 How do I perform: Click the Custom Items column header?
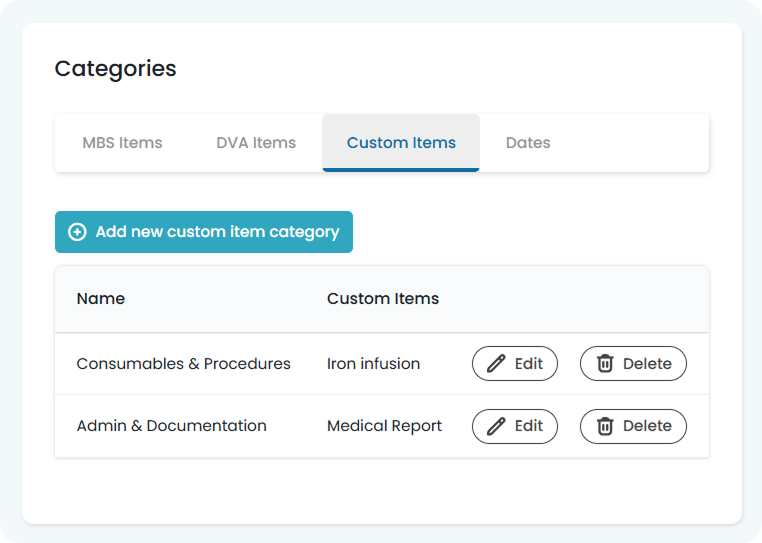[x=383, y=298]
